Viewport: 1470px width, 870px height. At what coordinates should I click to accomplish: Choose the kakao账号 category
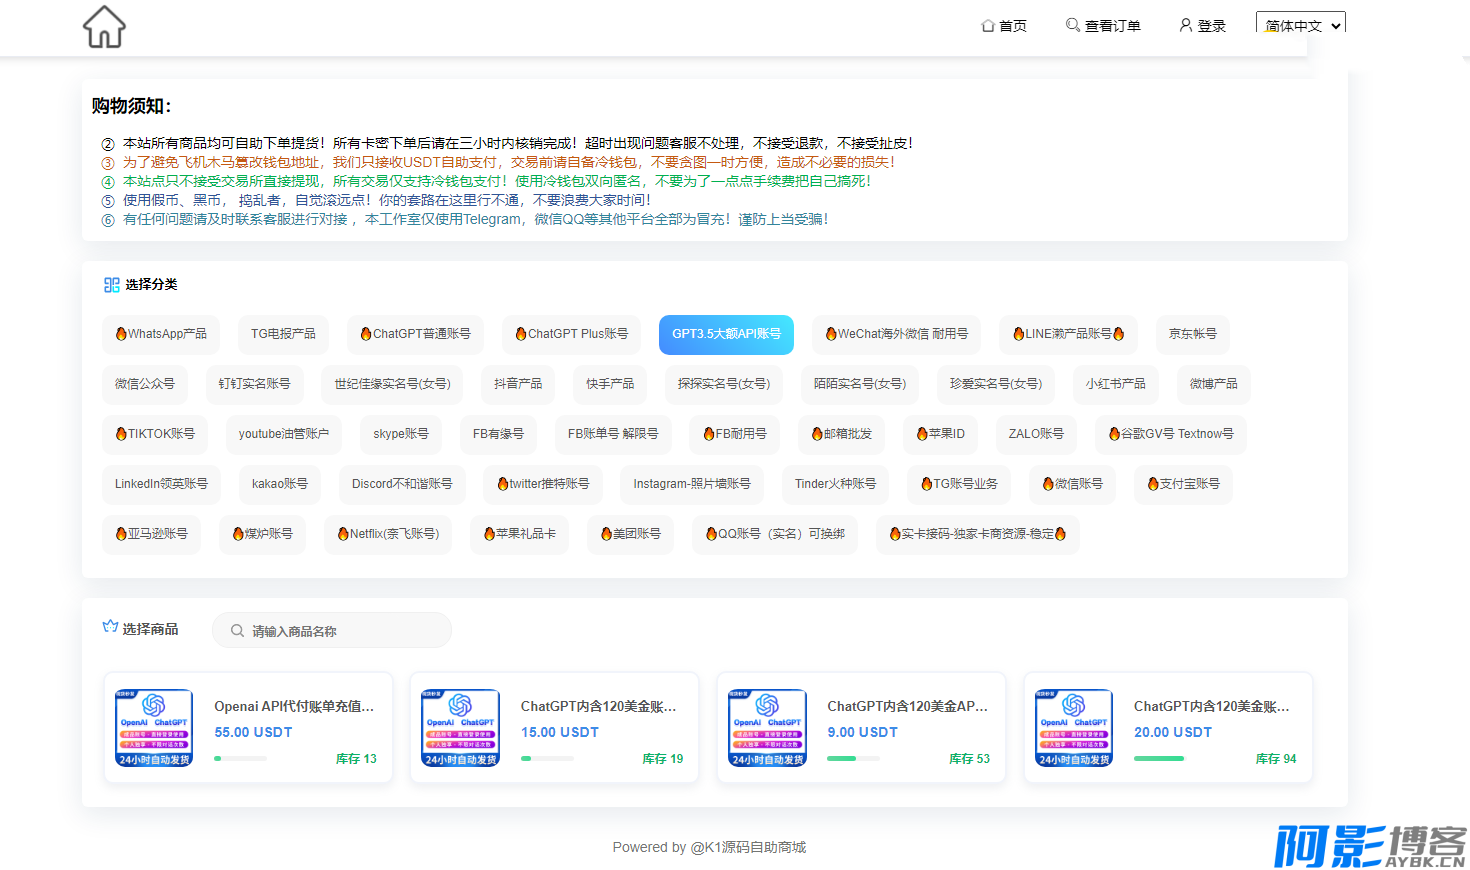point(280,484)
